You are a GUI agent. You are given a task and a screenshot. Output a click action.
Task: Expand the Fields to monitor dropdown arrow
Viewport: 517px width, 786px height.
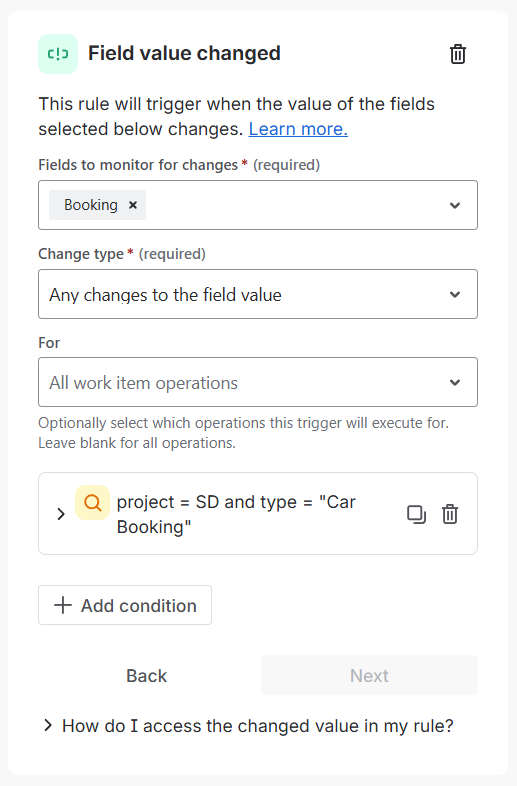(455, 205)
